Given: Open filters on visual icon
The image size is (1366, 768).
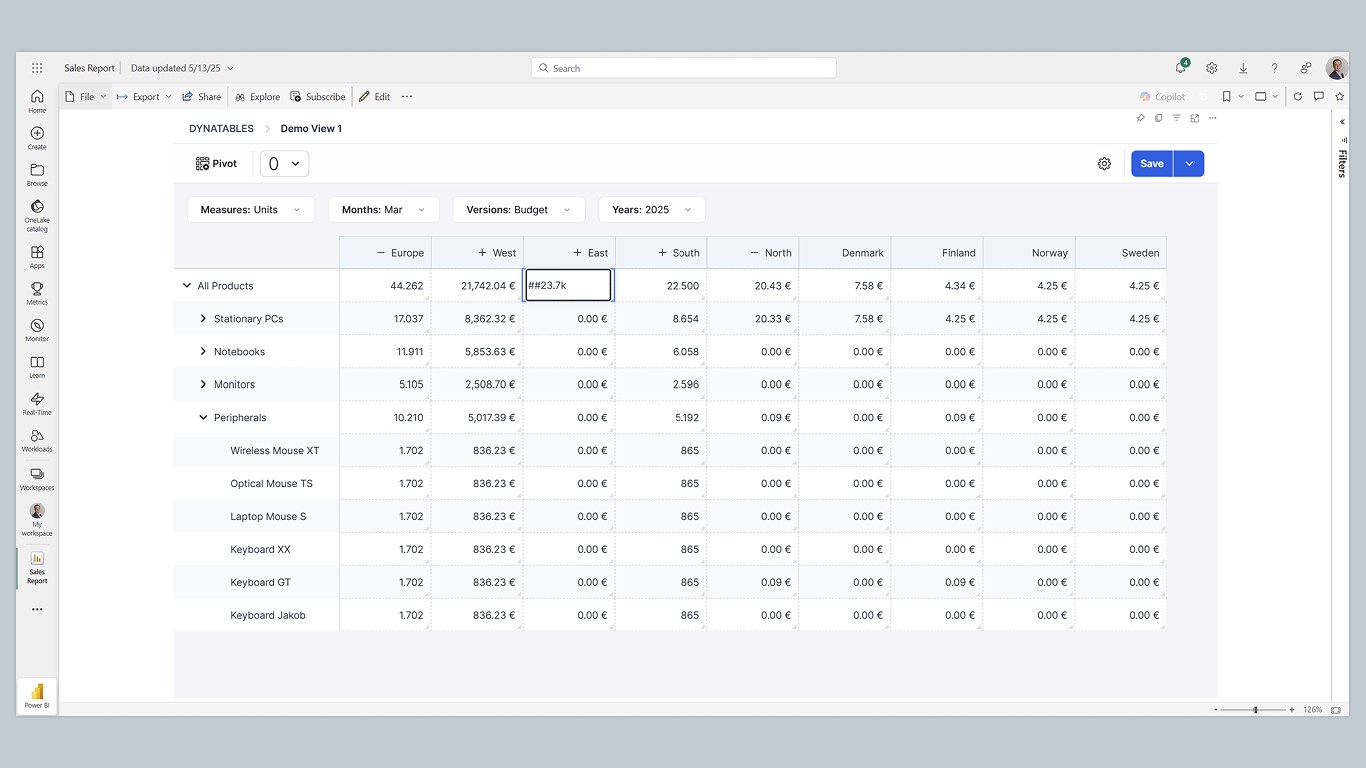Looking at the screenshot, I should click(1177, 118).
